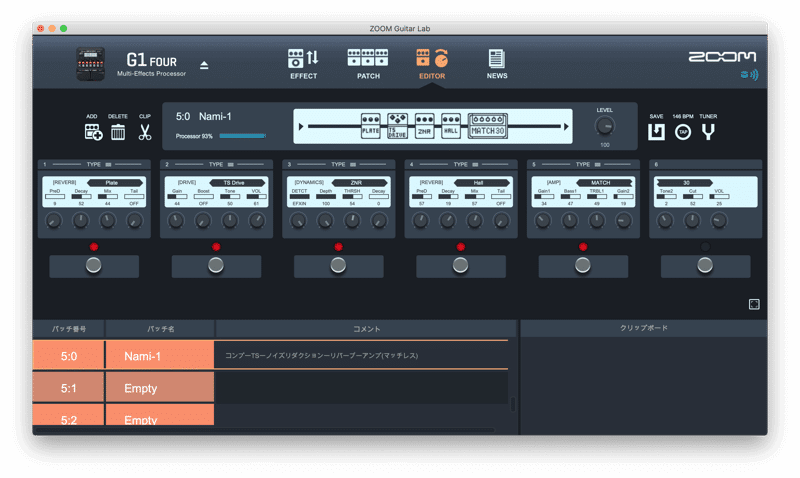
Task: Toggle slot 3 ZNR footswitch
Action: [338, 266]
